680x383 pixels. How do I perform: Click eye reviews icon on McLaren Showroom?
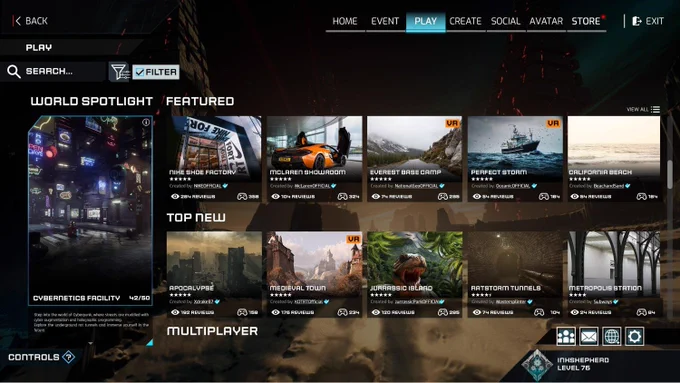[x=275, y=196]
